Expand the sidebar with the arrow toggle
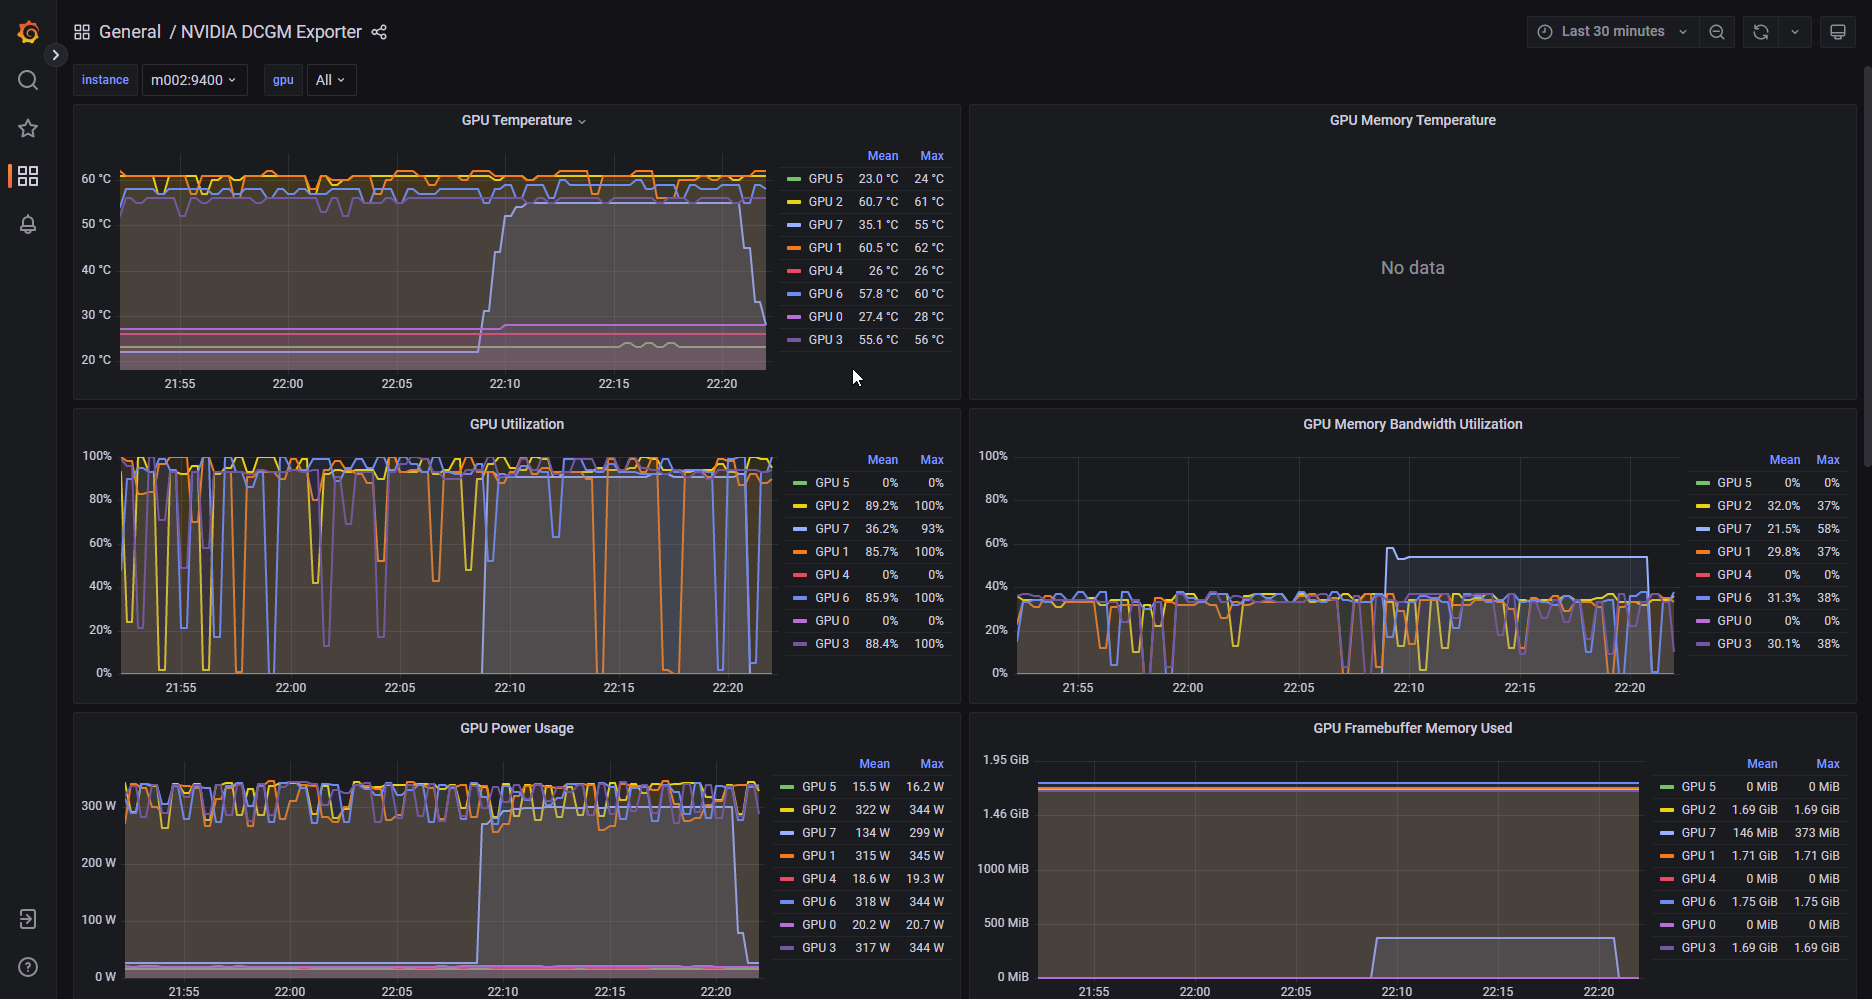The height and width of the screenshot is (999, 1872). click(x=56, y=55)
